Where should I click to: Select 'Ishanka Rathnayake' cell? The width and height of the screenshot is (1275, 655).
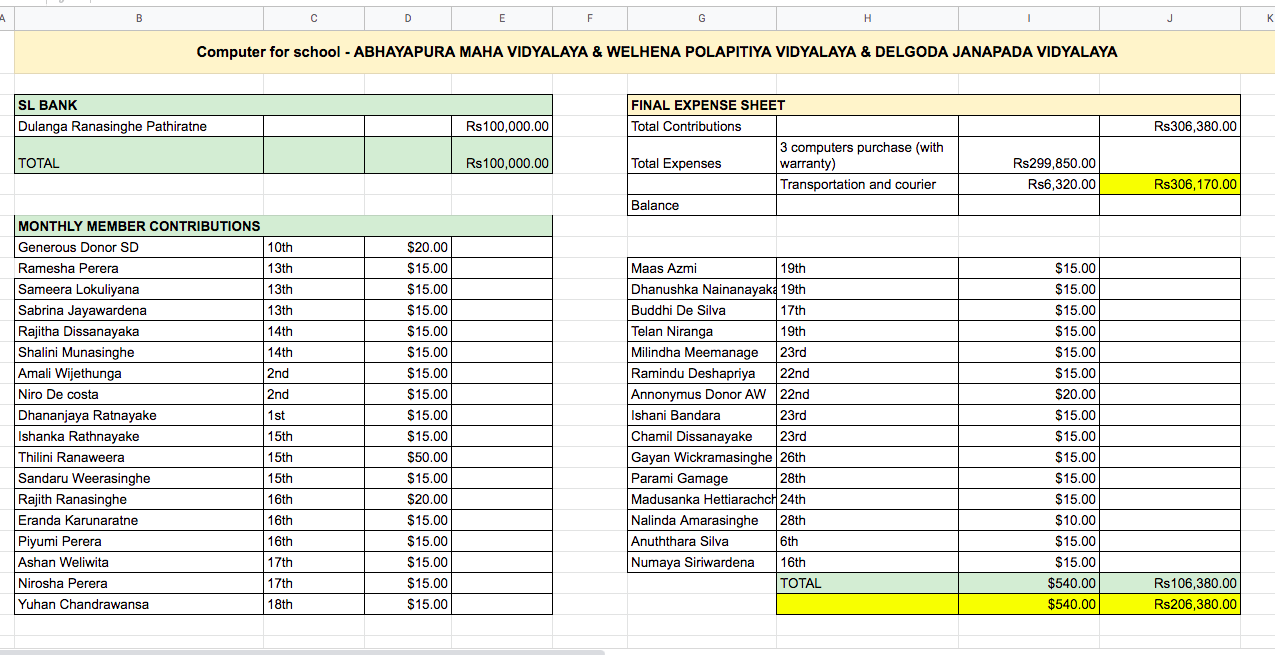(139, 436)
